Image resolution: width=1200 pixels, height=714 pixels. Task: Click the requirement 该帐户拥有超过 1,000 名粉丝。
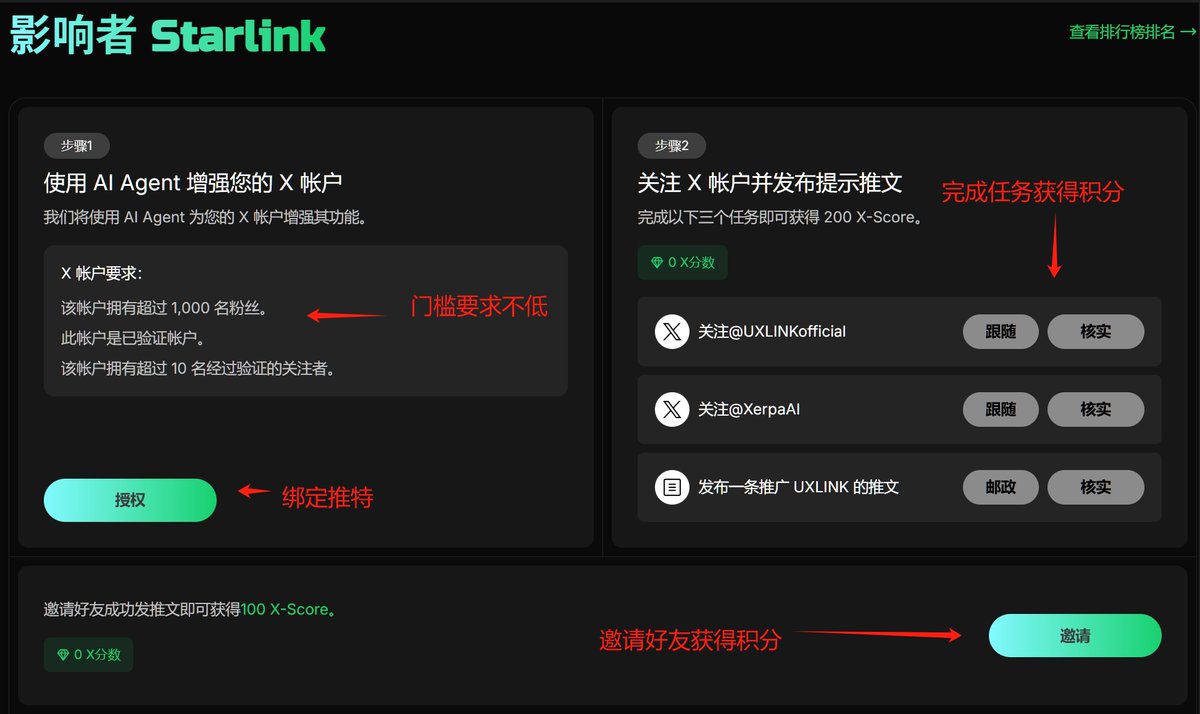coord(164,308)
